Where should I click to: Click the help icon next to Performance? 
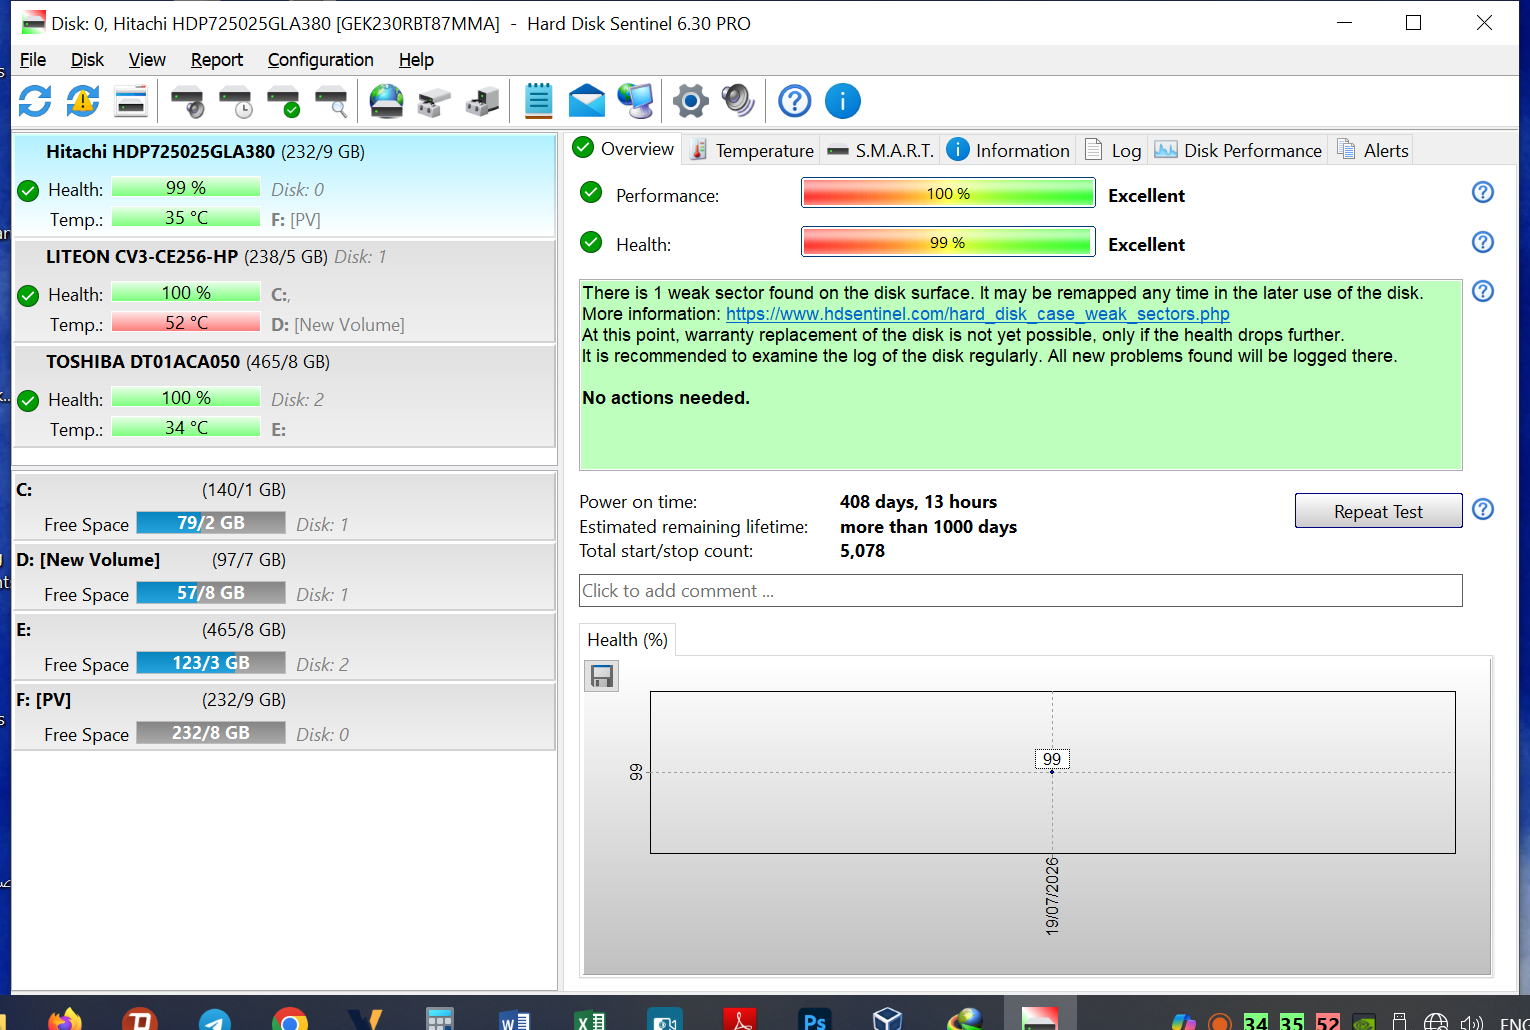(x=1483, y=192)
